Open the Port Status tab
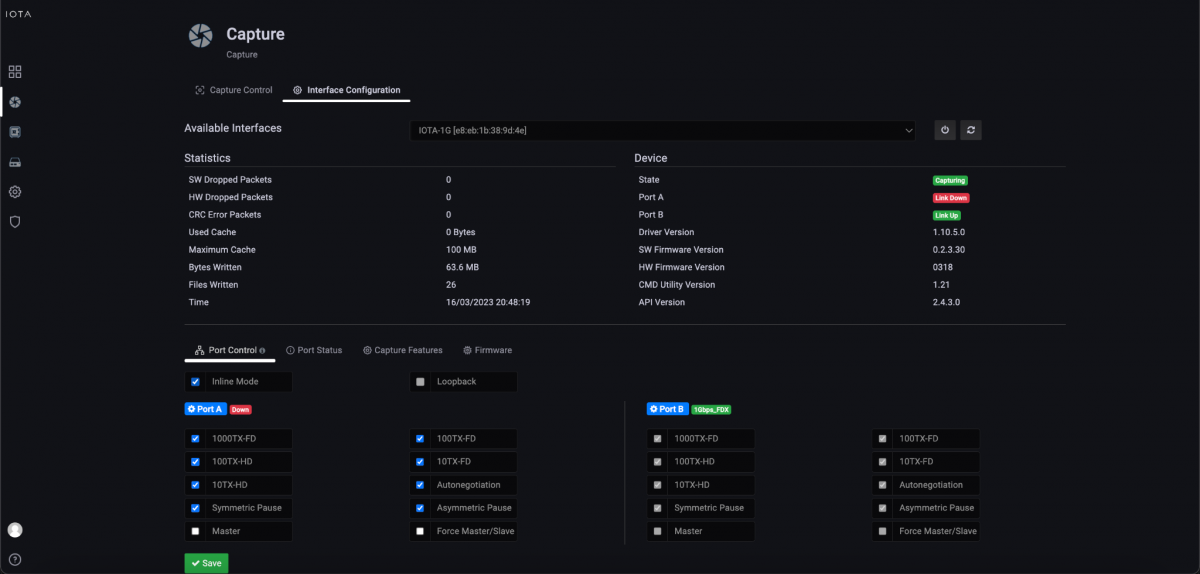The image size is (1200, 574). point(314,350)
